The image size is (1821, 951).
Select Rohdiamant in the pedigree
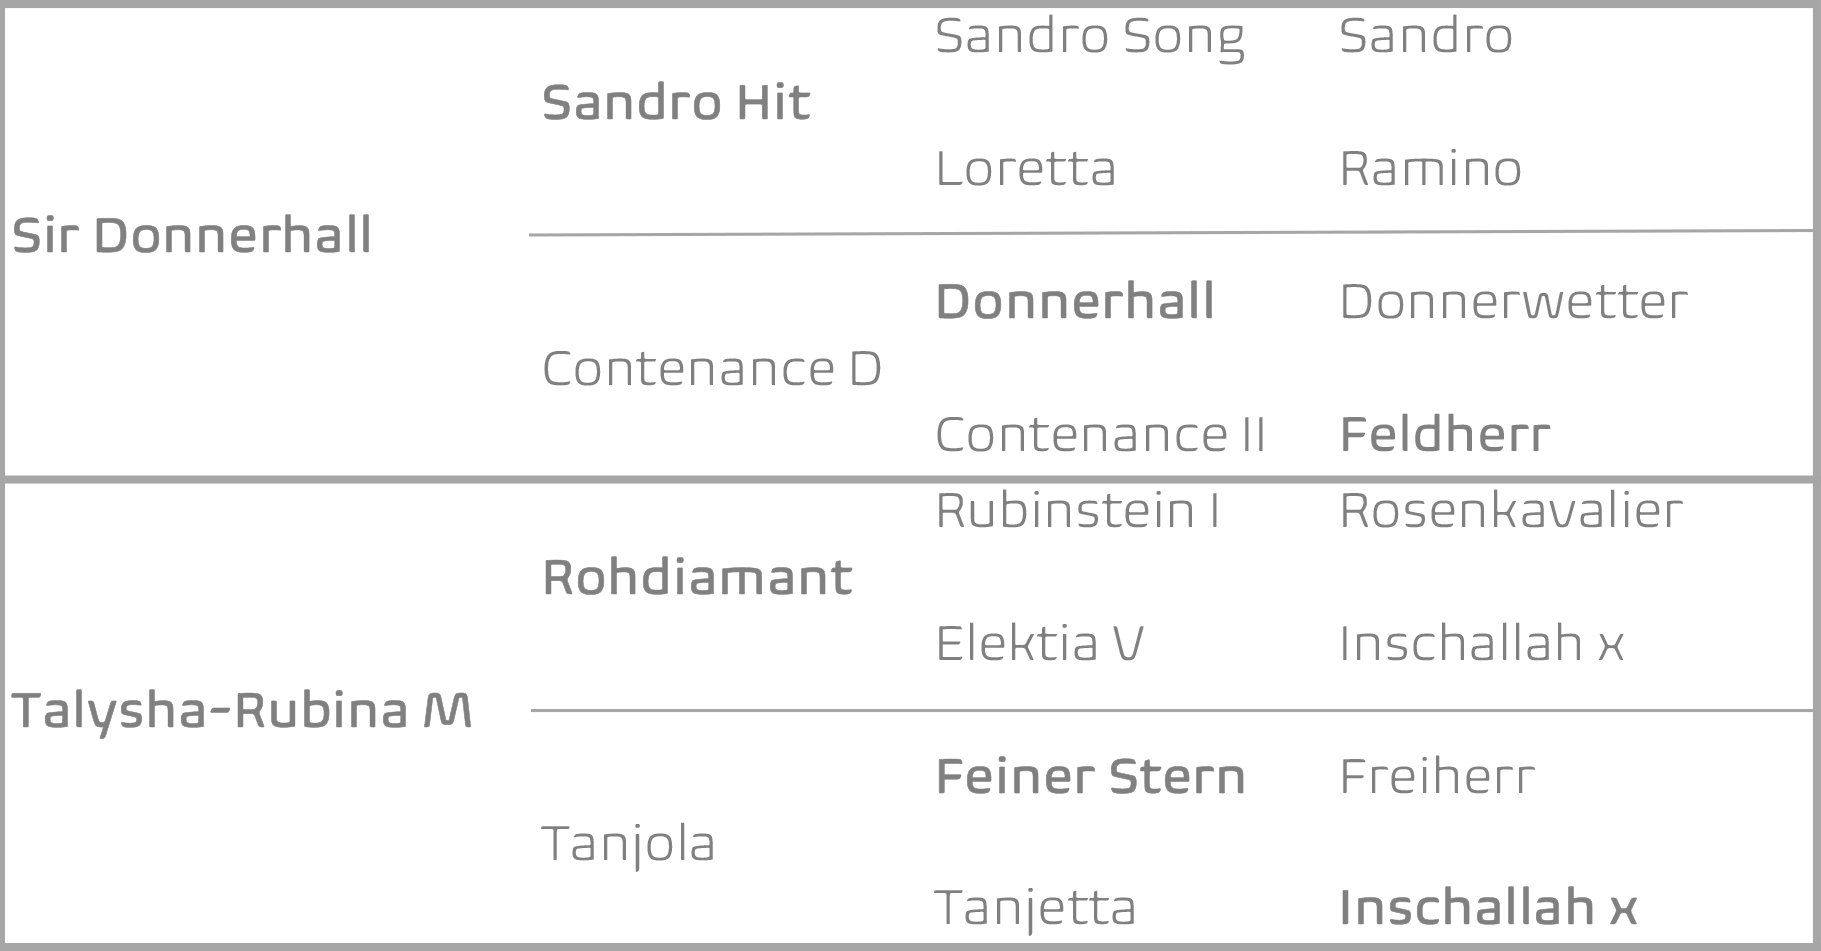tap(697, 577)
